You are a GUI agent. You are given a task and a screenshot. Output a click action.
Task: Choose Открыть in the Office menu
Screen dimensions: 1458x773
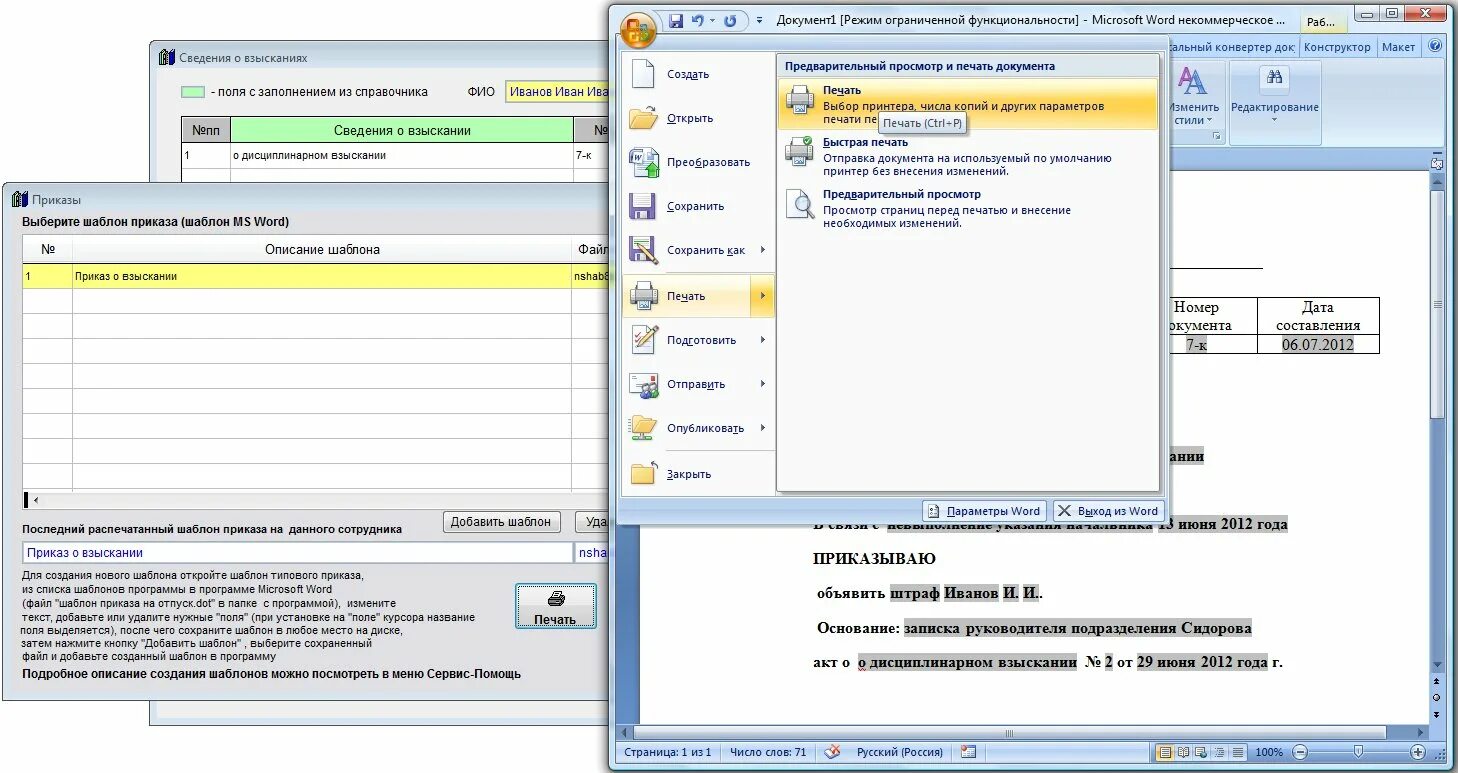click(x=697, y=118)
